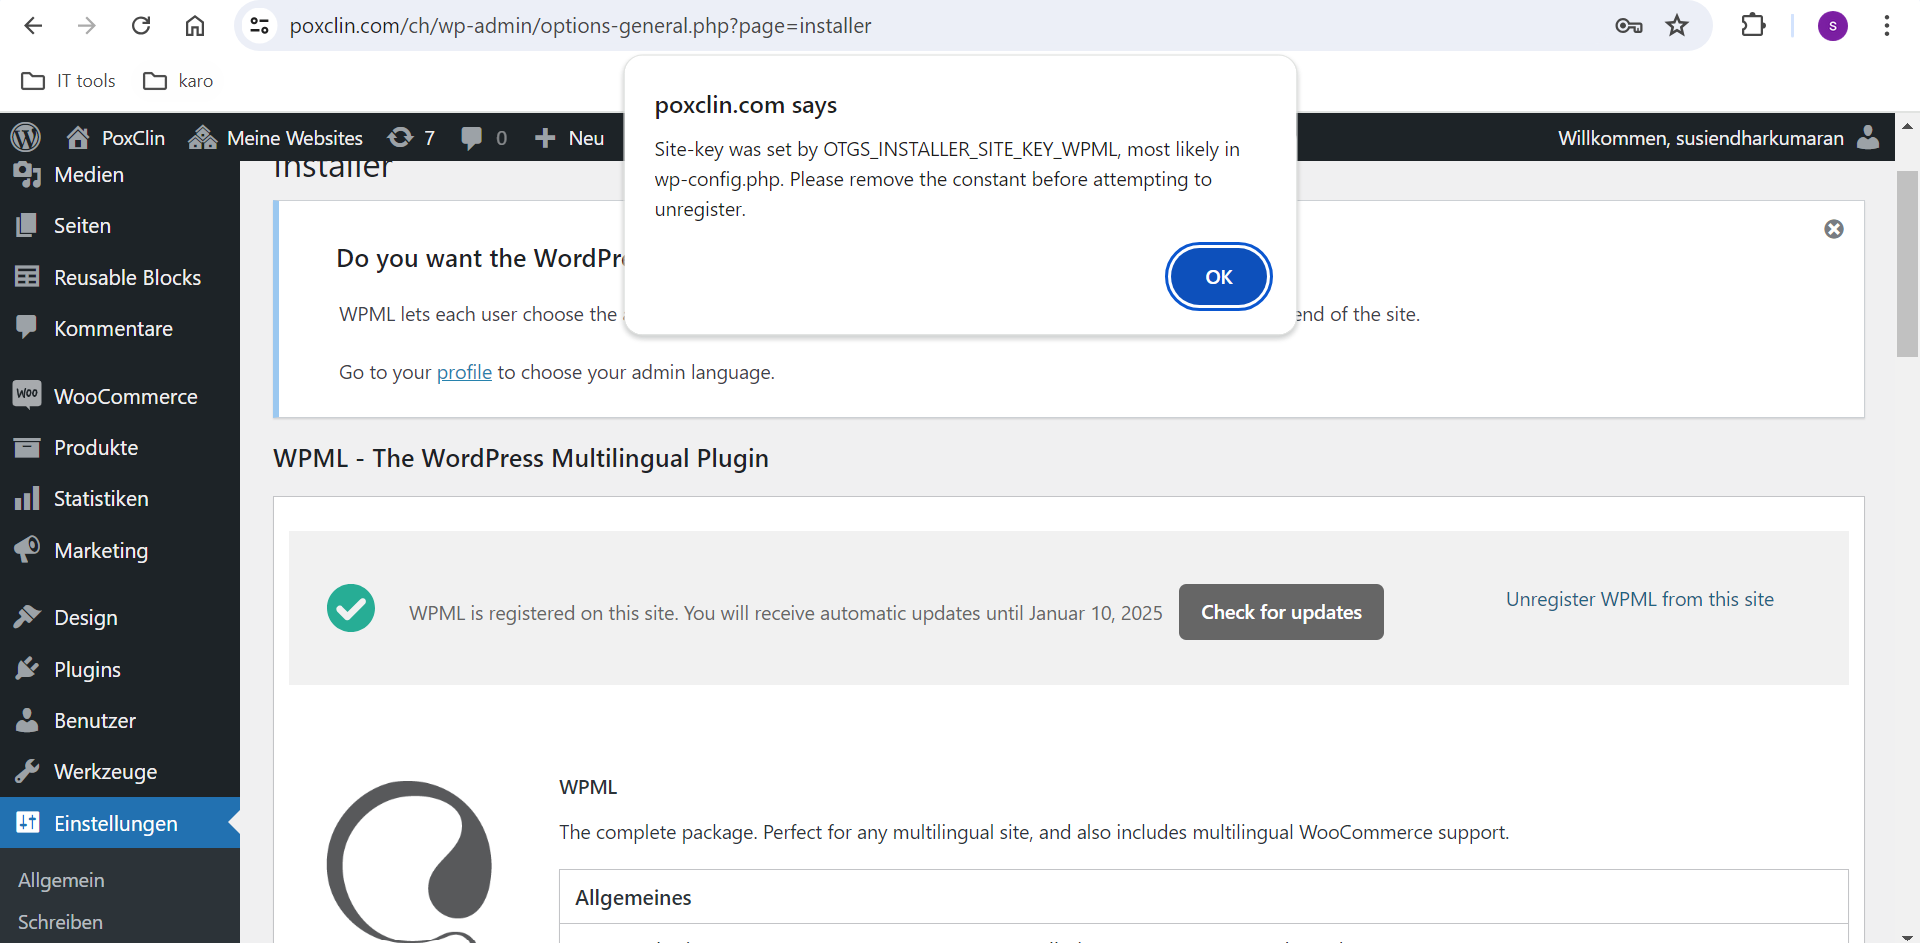Click the page vertical scrollbar
This screenshot has width=1920, height=943.
(1907, 264)
